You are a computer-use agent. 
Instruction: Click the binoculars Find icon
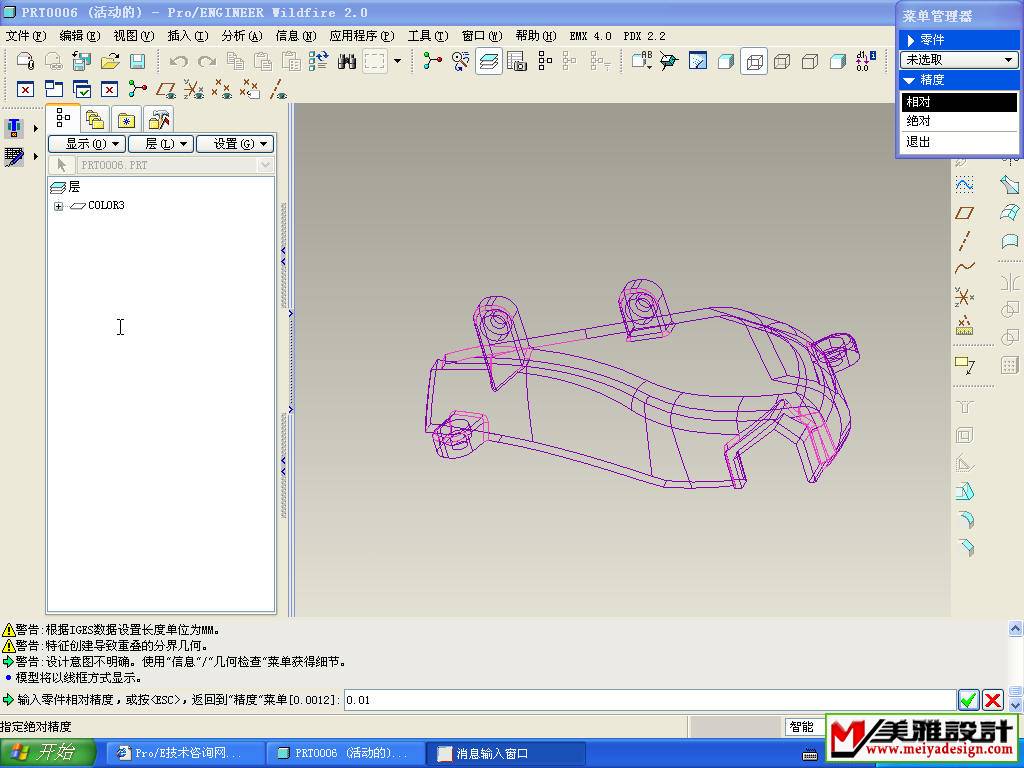pyautogui.click(x=347, y=62)
